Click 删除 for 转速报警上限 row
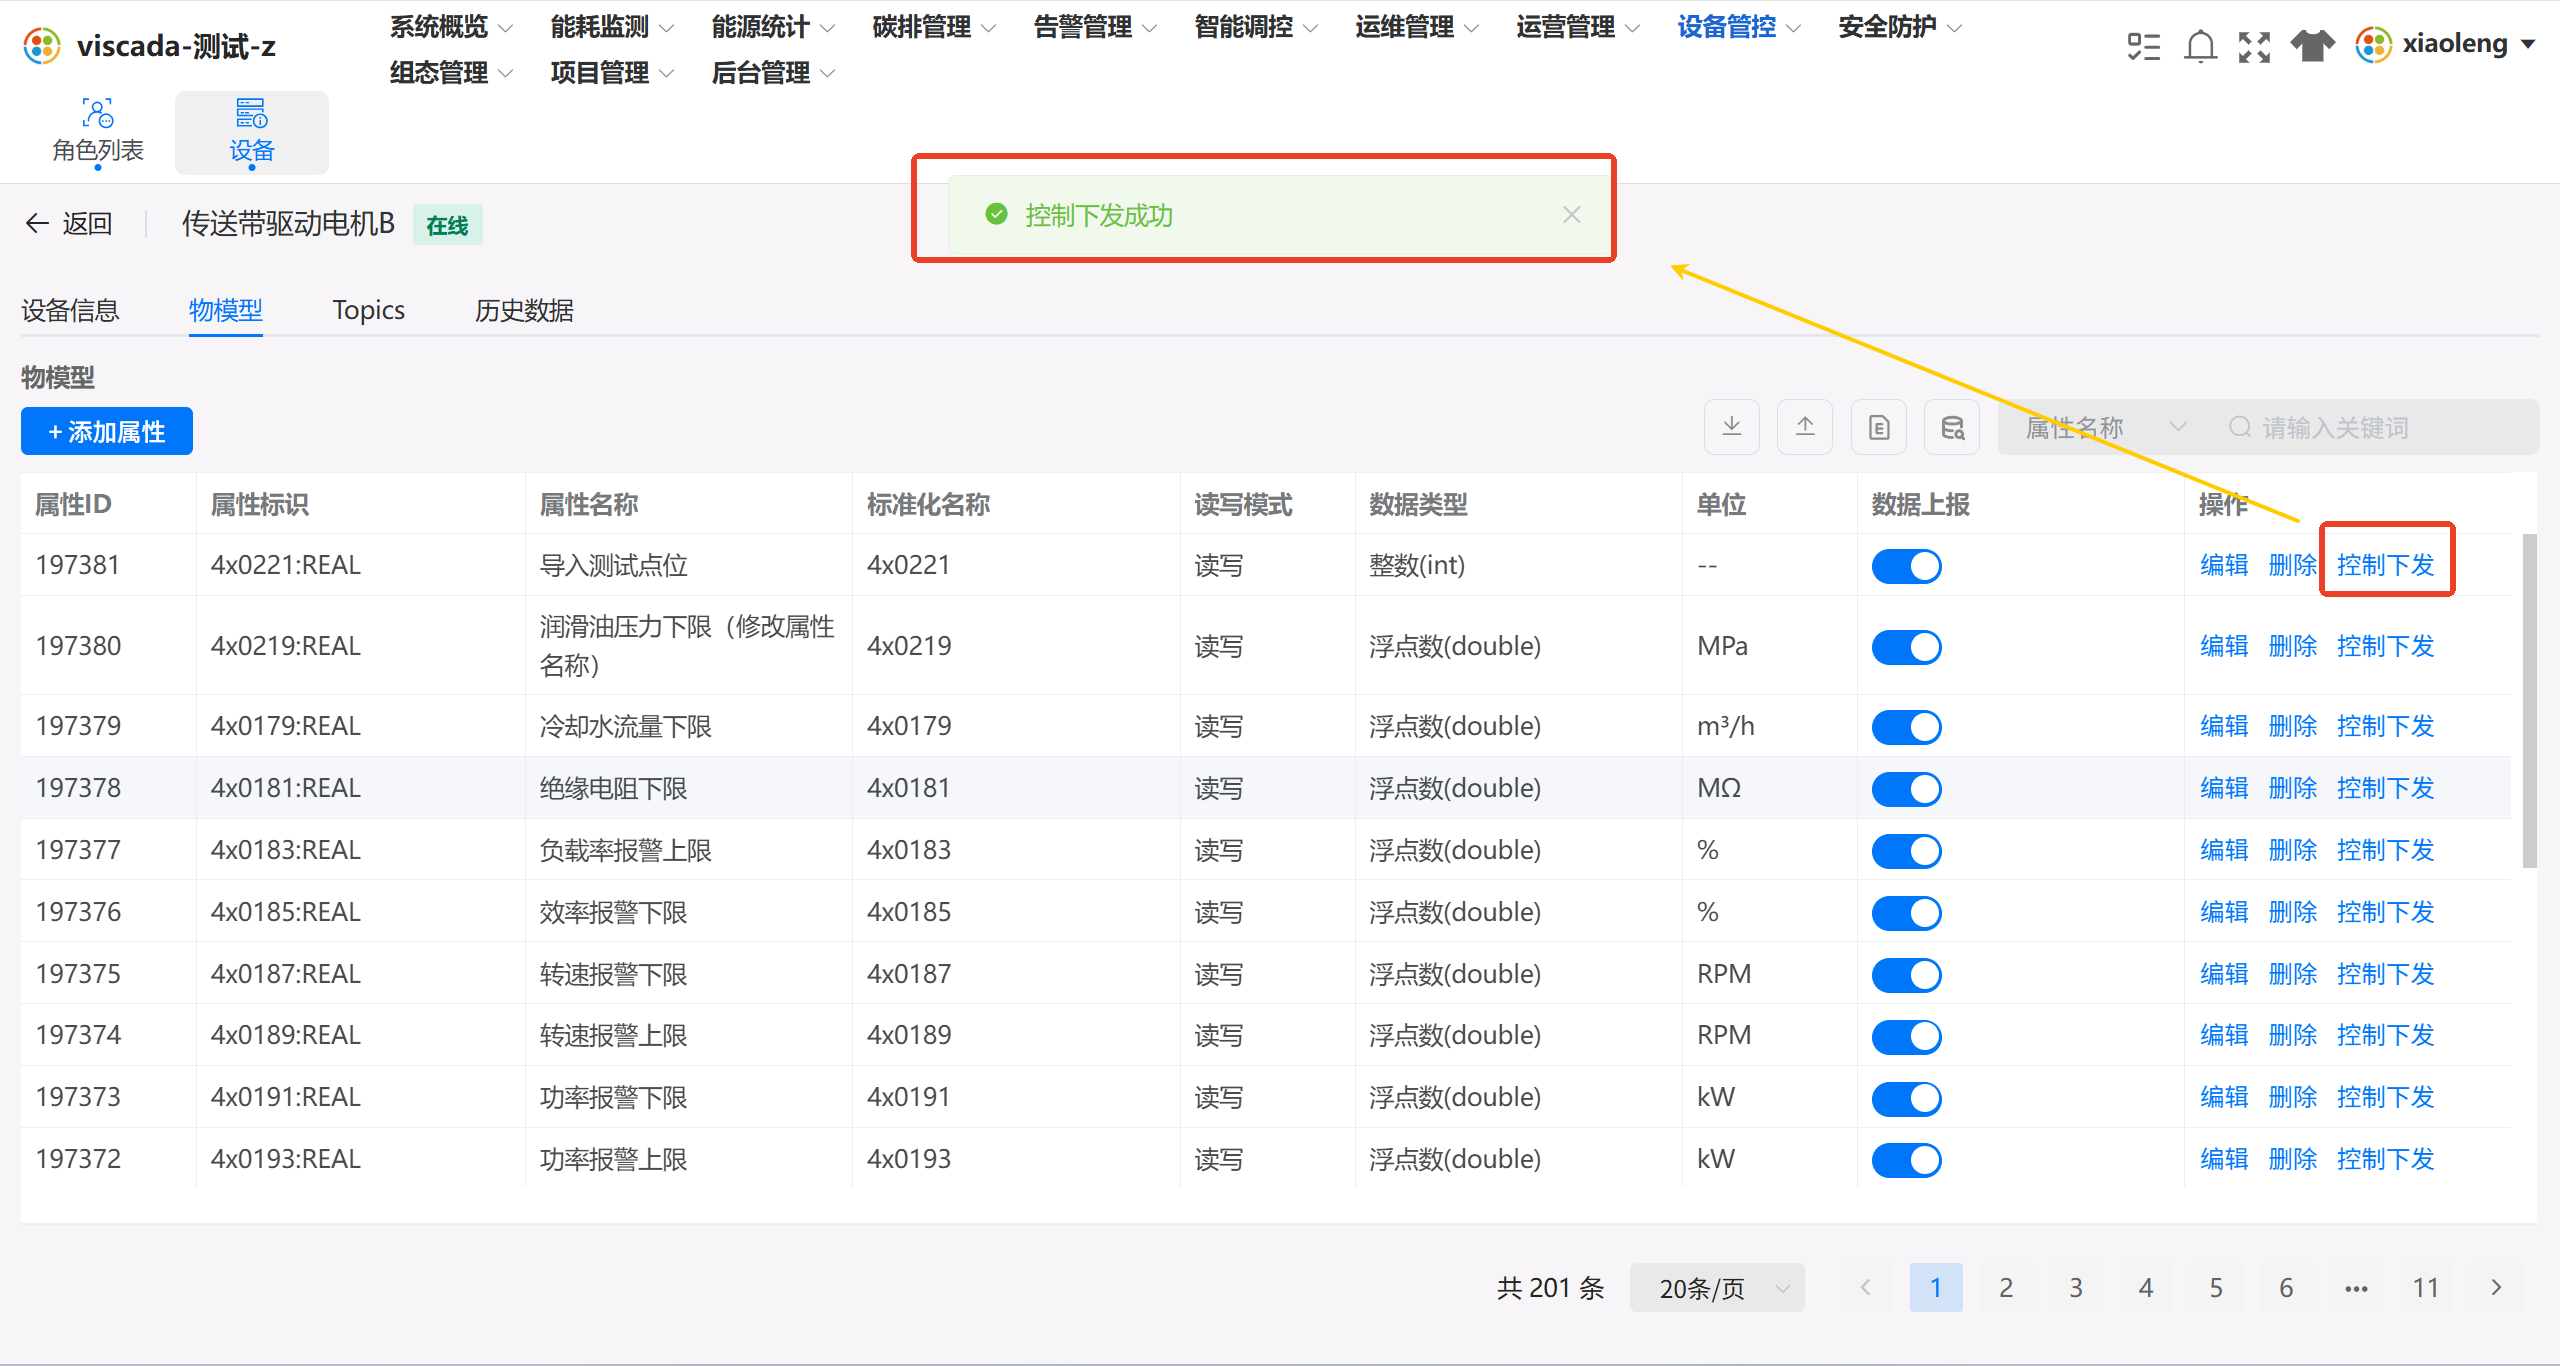The image size is (2560, 1366). [x=2292, y=1035]
